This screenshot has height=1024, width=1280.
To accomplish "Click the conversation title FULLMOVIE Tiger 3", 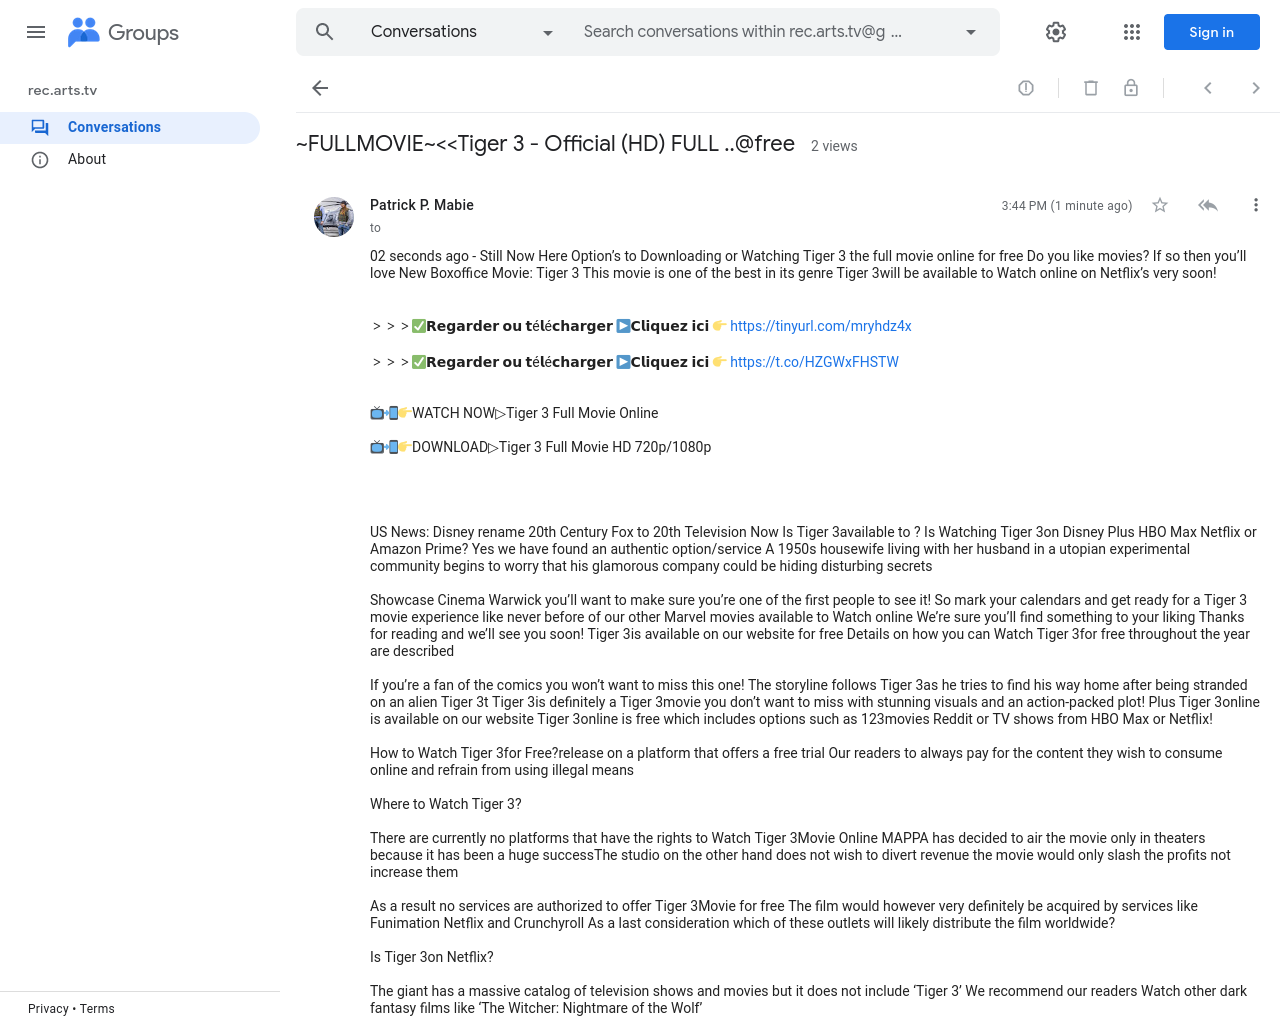I will (x=545, y=144).
